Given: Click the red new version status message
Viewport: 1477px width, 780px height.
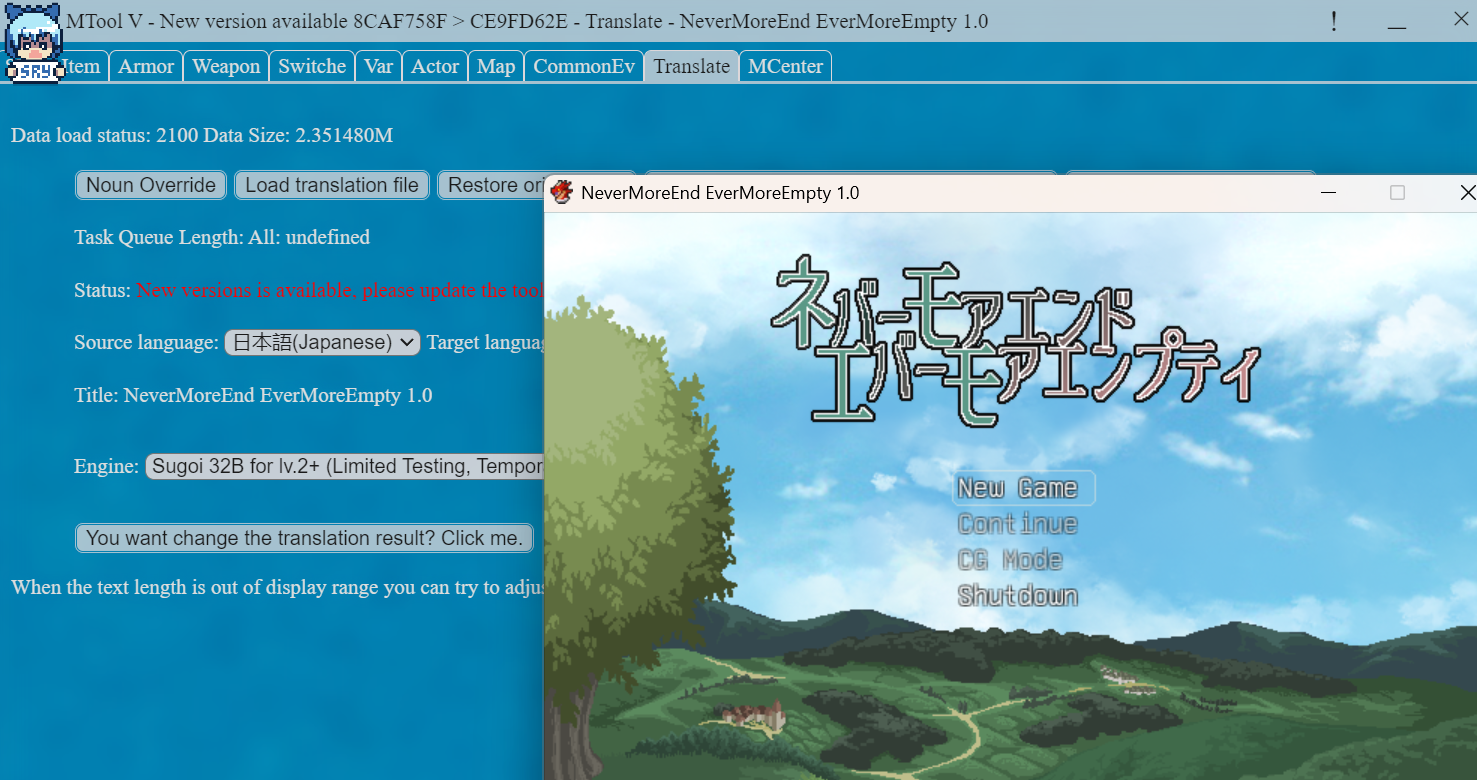Looking at the screenshot, I should click(x=340, y=290).
